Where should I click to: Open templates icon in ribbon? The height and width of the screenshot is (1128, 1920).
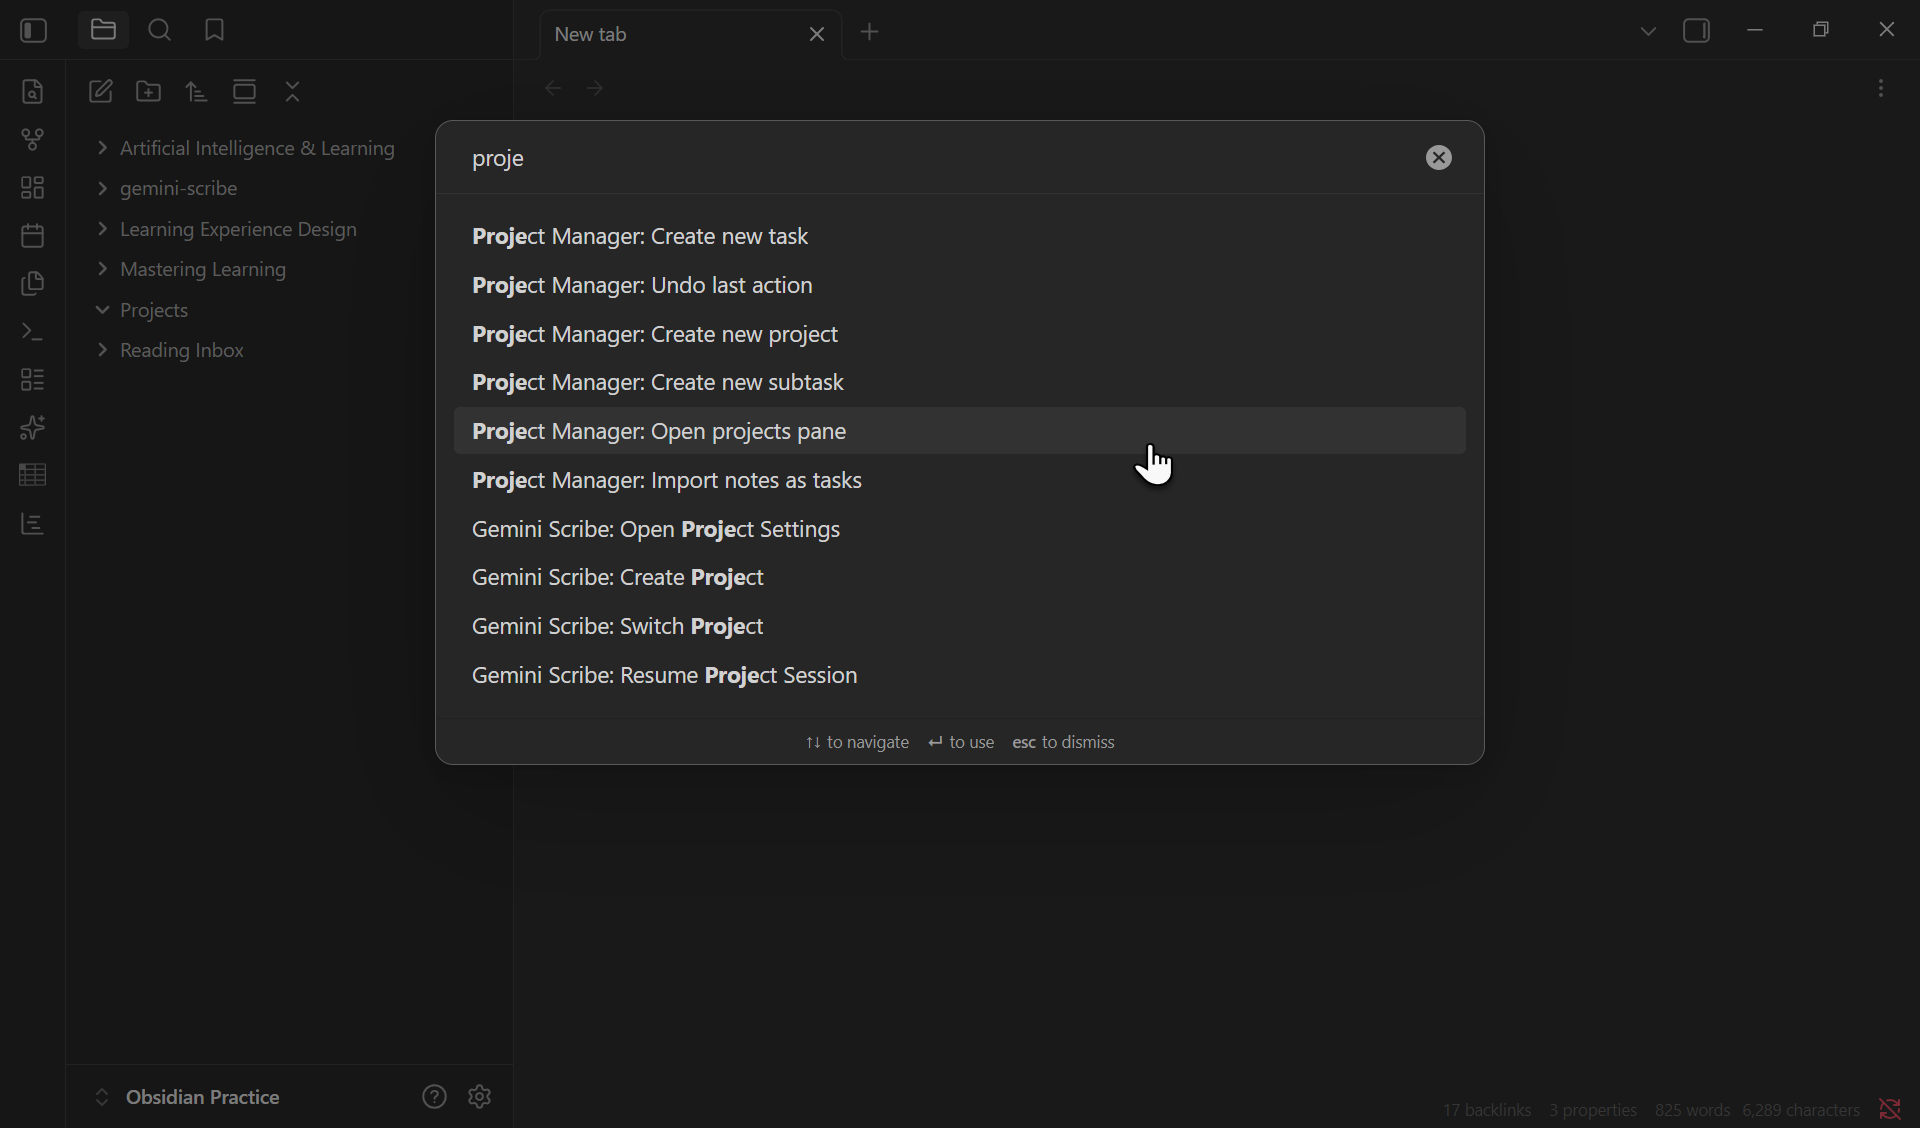[x=33, y=284]
